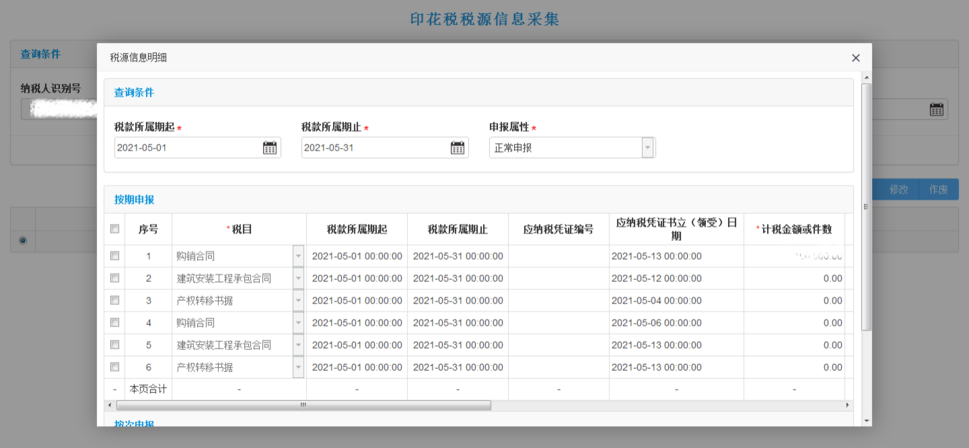Click the 作废 button behind the dialog
Image resolution: width=969 pixels, height=448 pixels.
click(939, 190)
